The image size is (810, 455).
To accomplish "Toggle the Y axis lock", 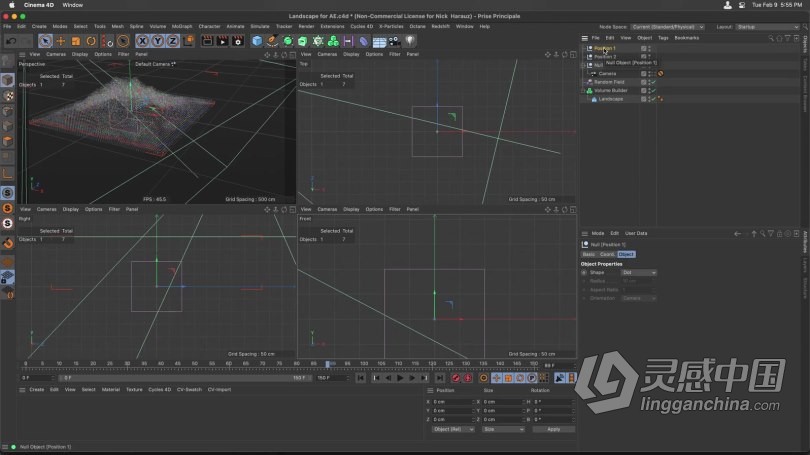I will [x=158, y=41].
